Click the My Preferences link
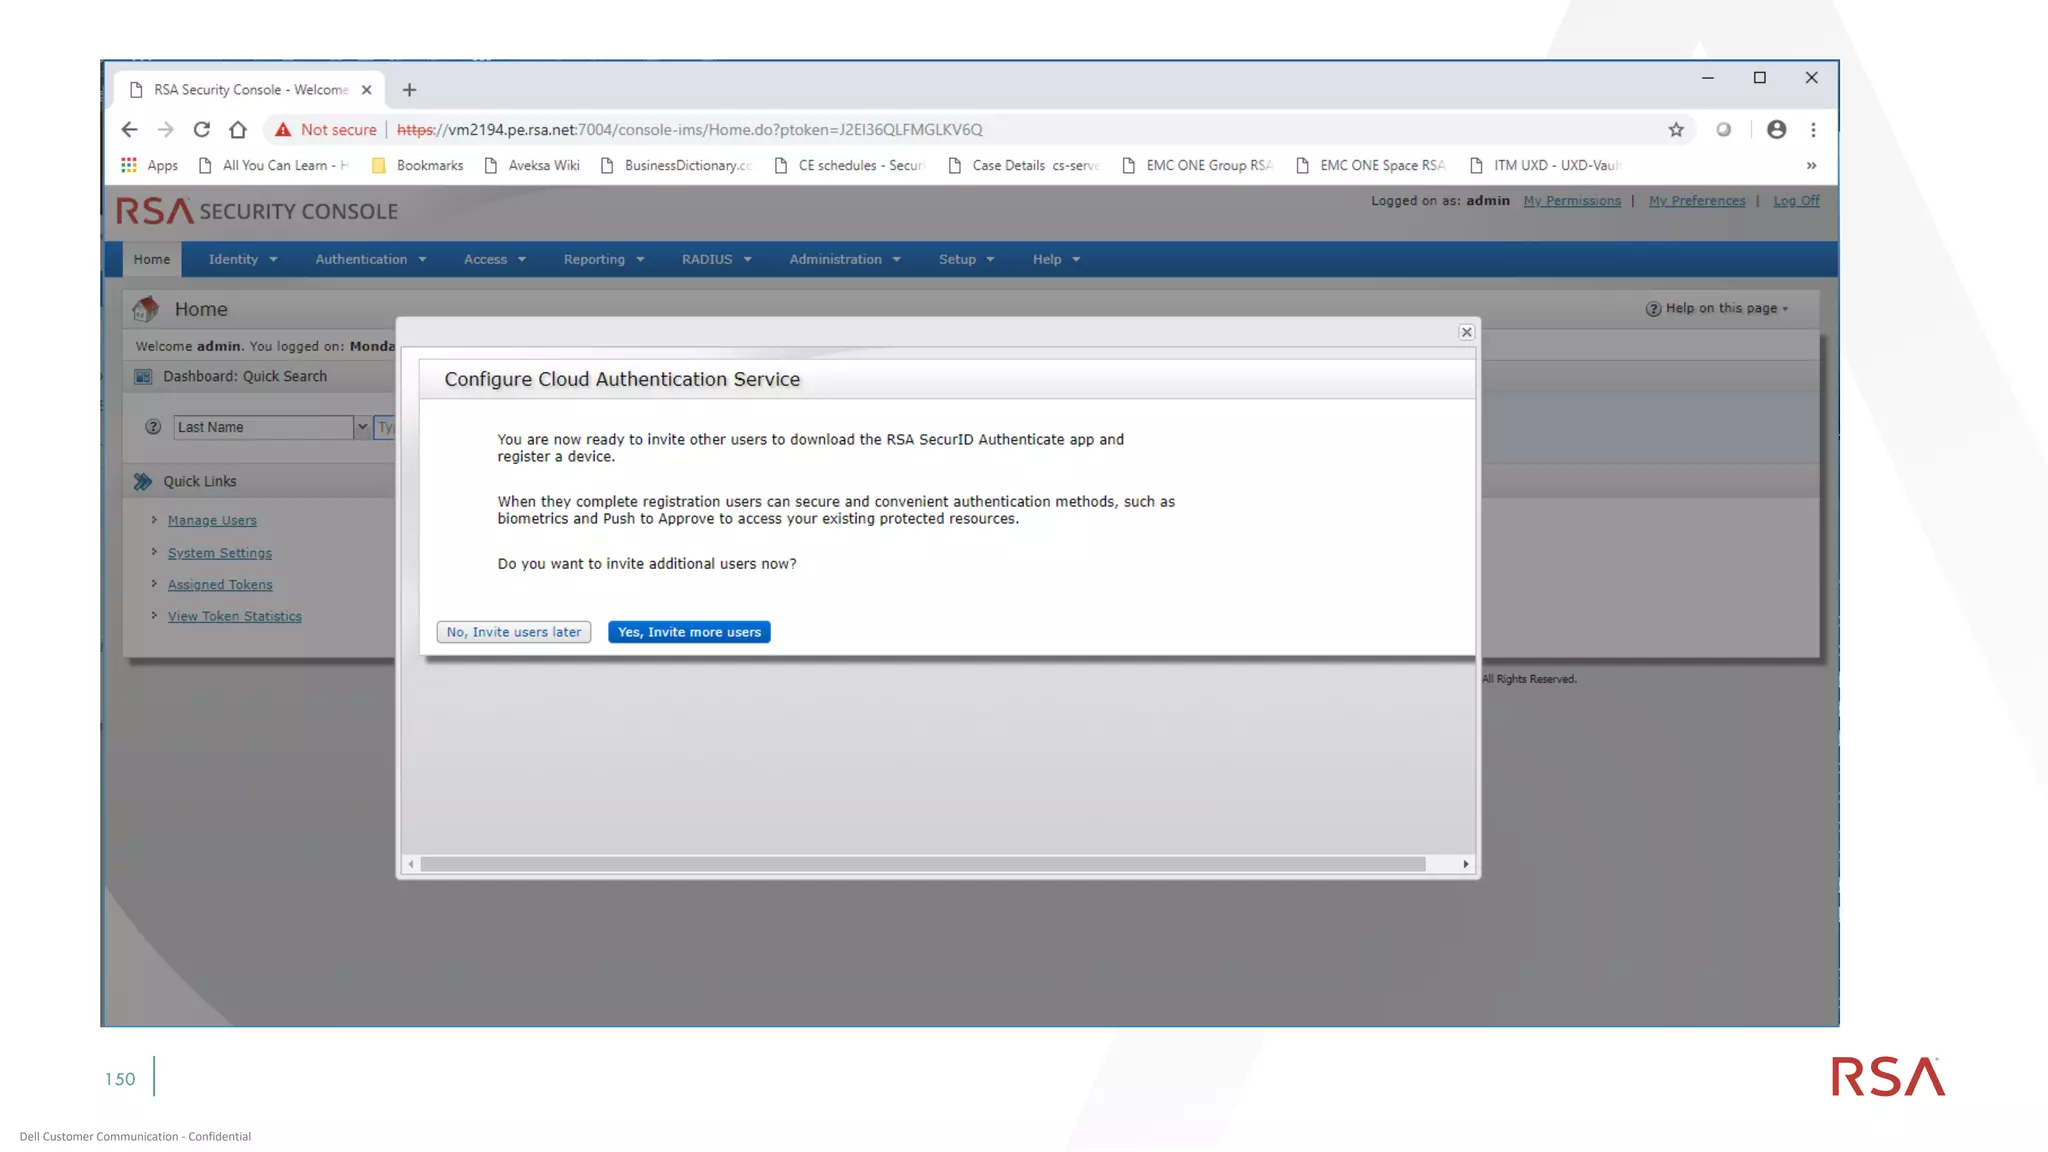Image resolution: width=2048 pixels, height=1152 pixels. tap(1697, 201)
